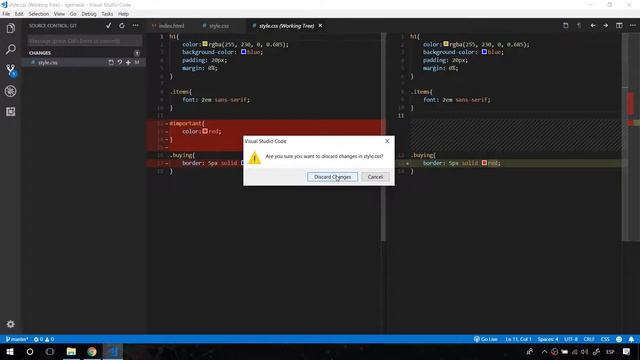The width and height of the screenshot is (640, 360).
Task: Change language mode via CSS status item
Action: [x=605, y=339]
